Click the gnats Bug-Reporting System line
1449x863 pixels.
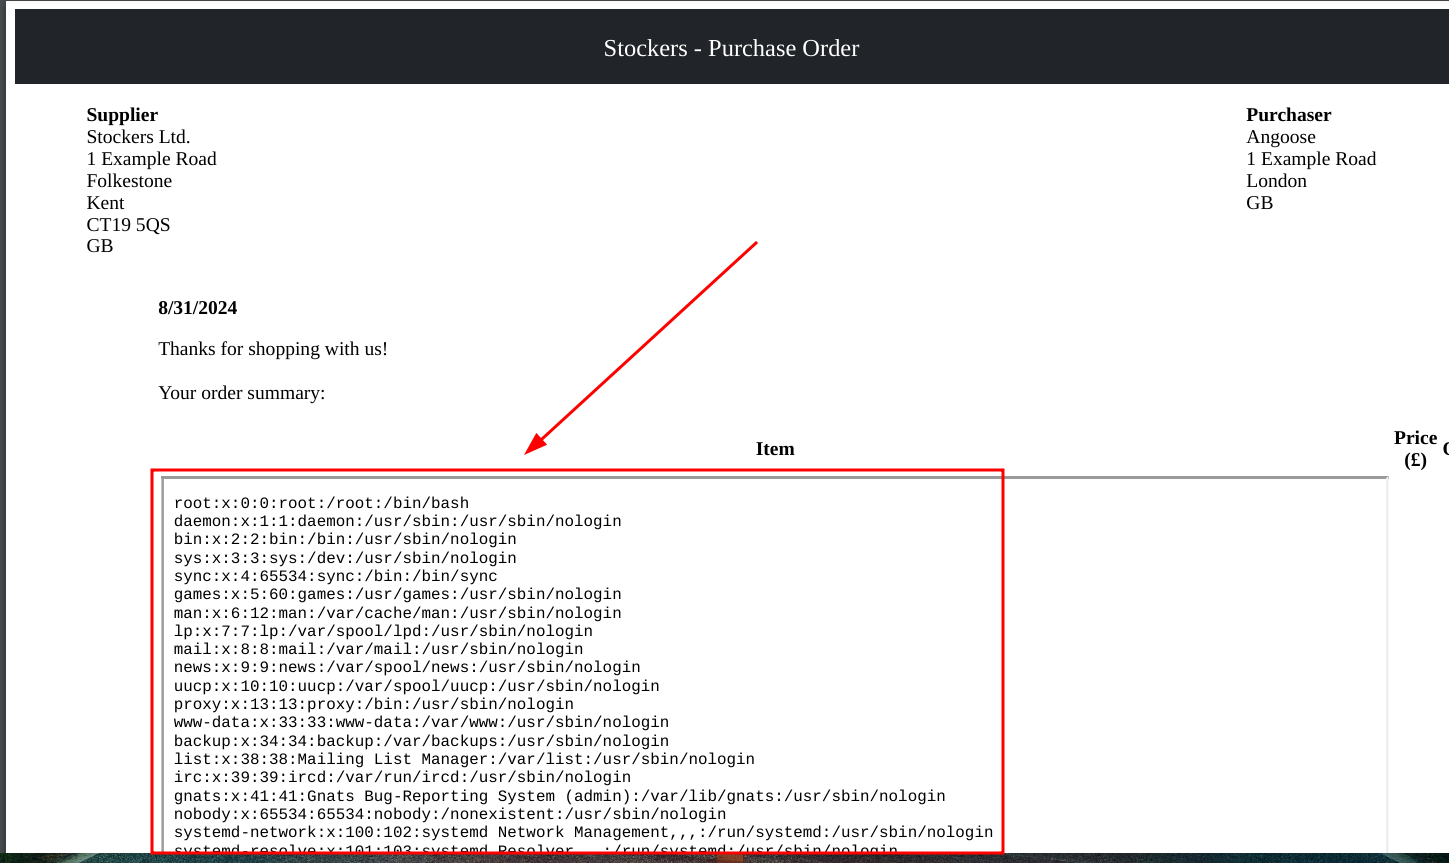pos(559,796)
